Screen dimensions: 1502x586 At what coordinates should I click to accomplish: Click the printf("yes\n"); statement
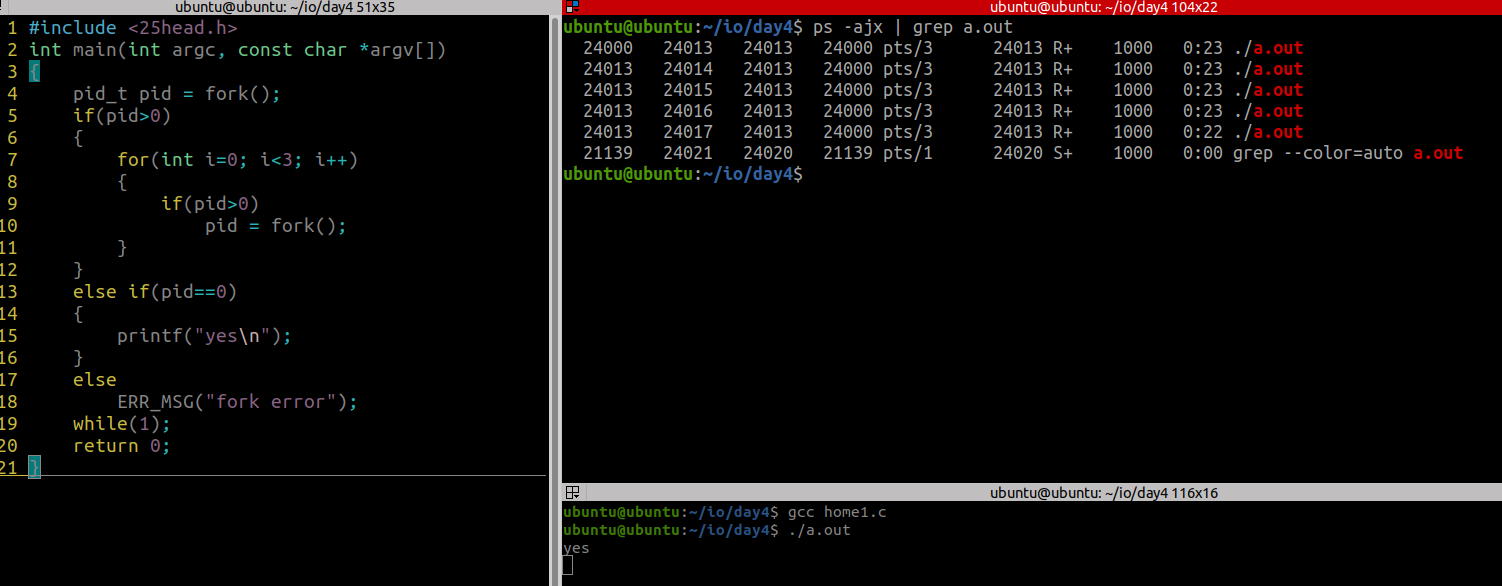pyautogui.click(x=204, y=336)
